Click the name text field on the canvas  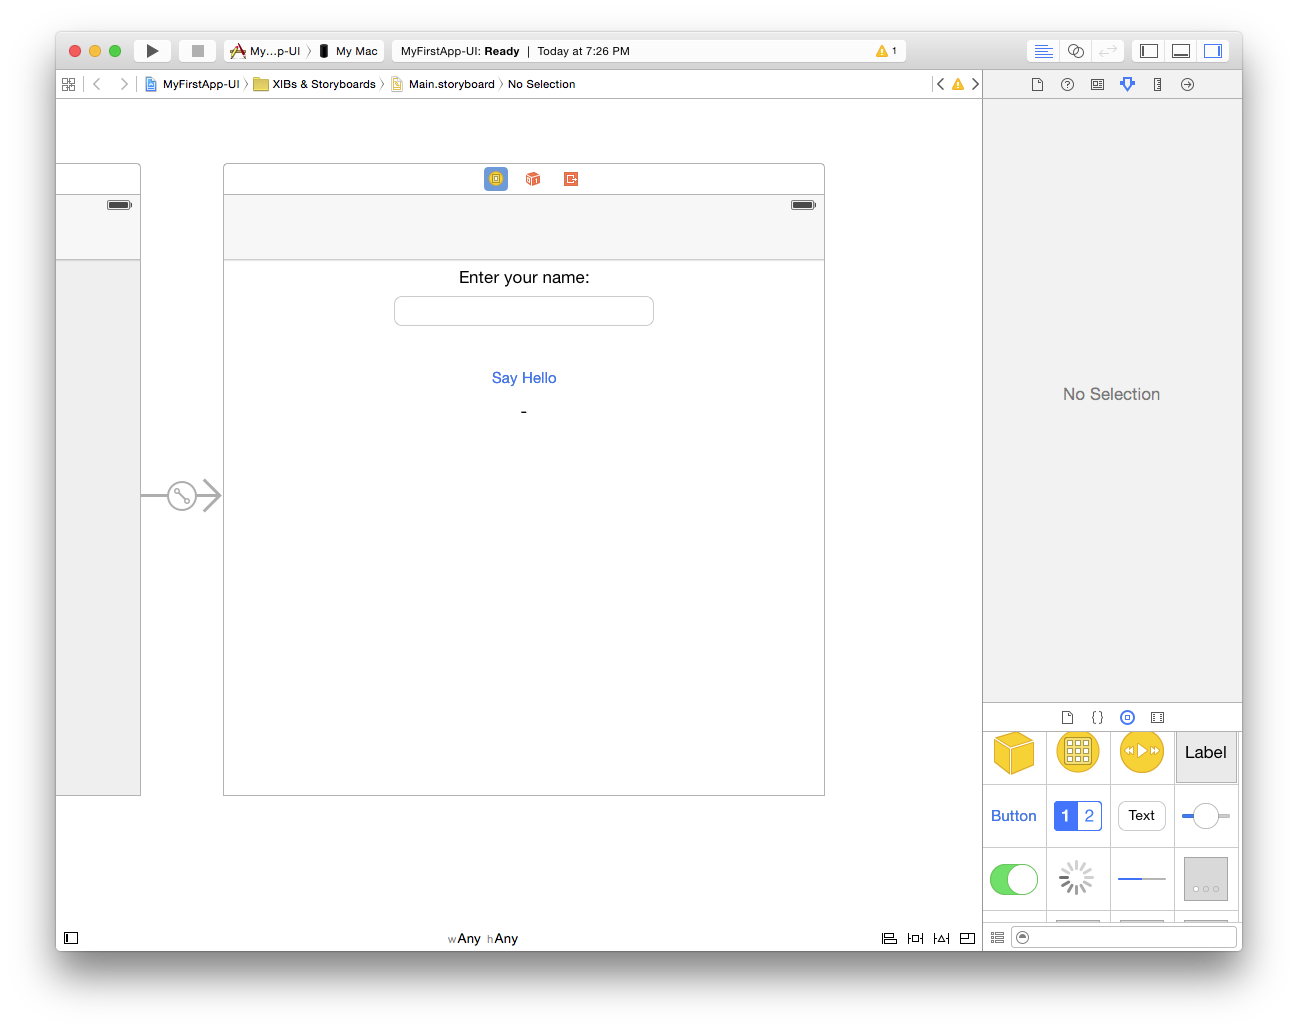point(524,311)
